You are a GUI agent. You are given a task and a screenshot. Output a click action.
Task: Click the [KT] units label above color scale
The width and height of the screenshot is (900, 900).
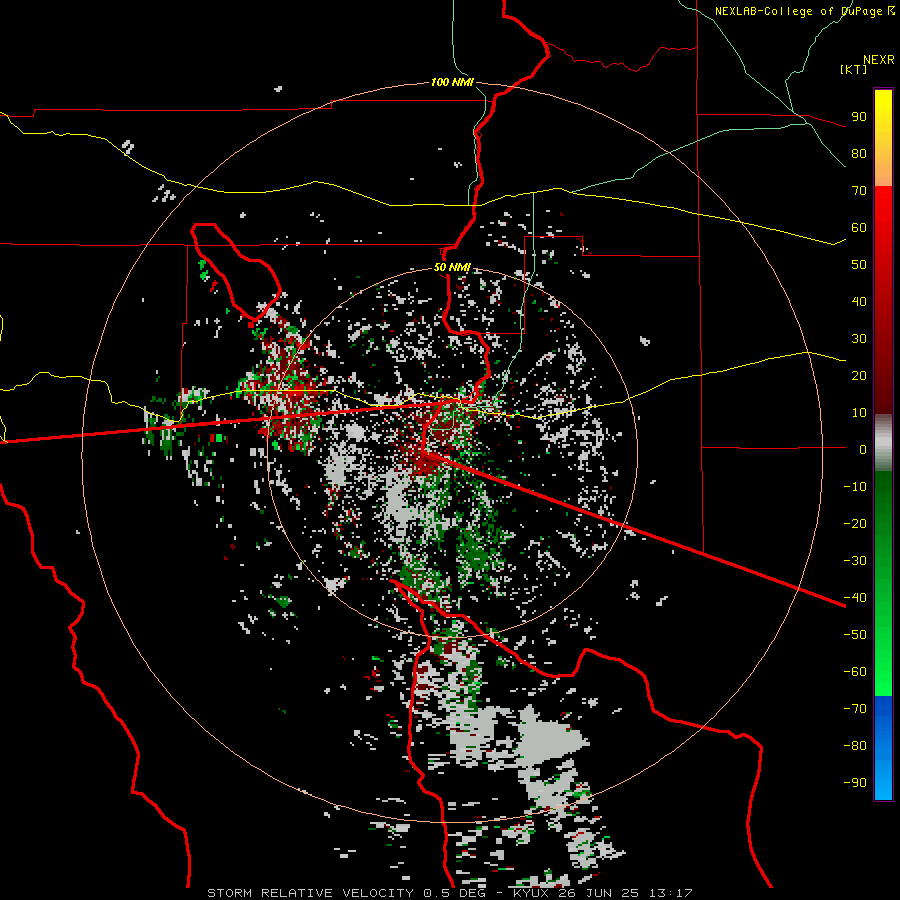point(853,69)
